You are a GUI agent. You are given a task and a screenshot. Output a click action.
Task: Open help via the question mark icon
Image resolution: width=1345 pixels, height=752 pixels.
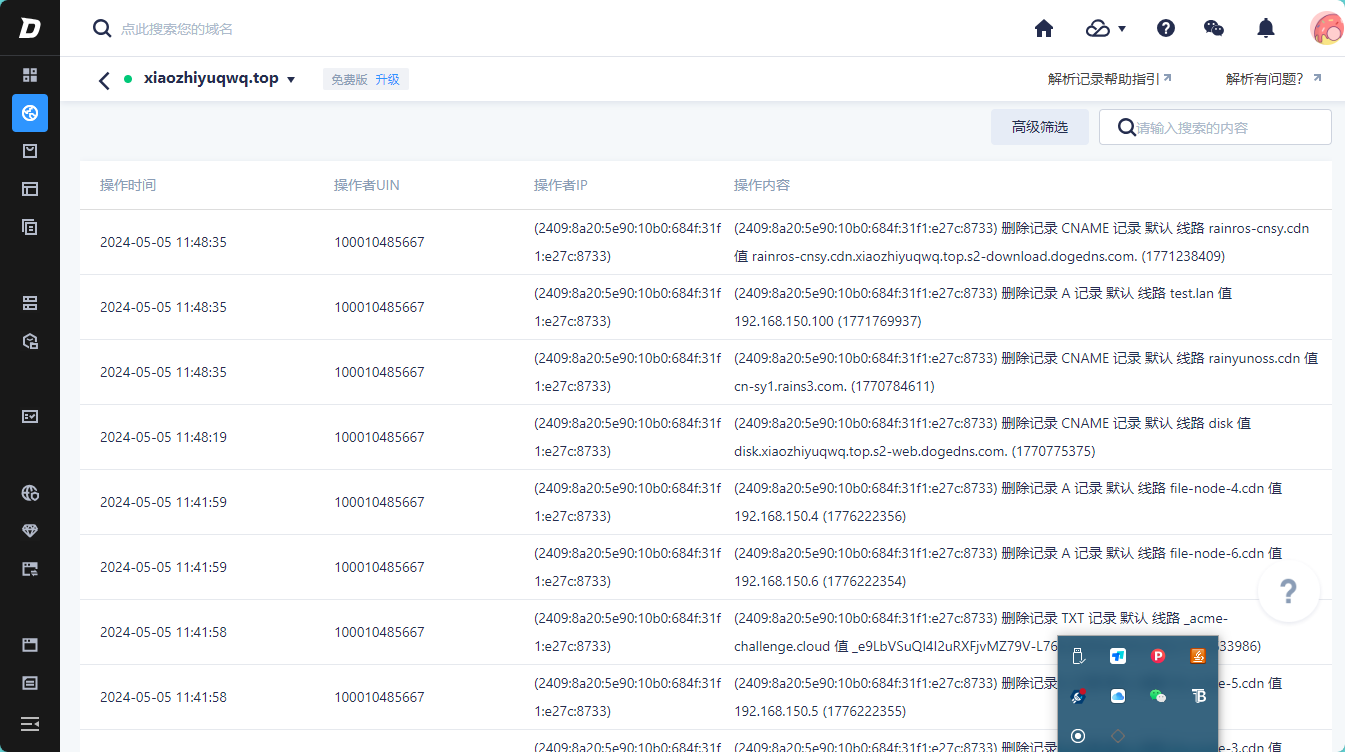click(1166, 28)
